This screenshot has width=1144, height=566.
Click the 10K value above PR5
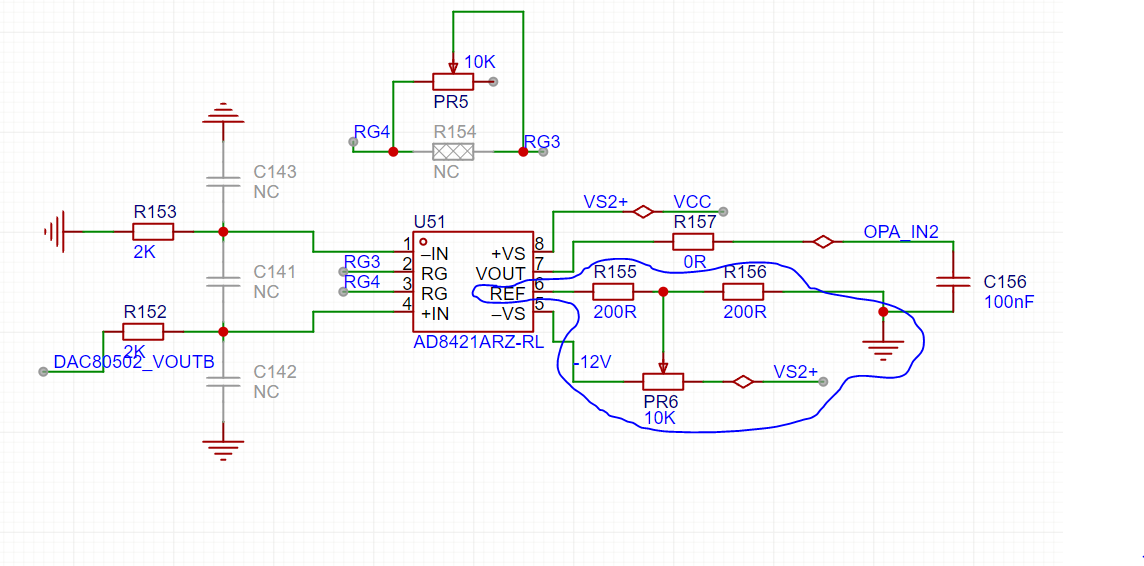point(479,62)
